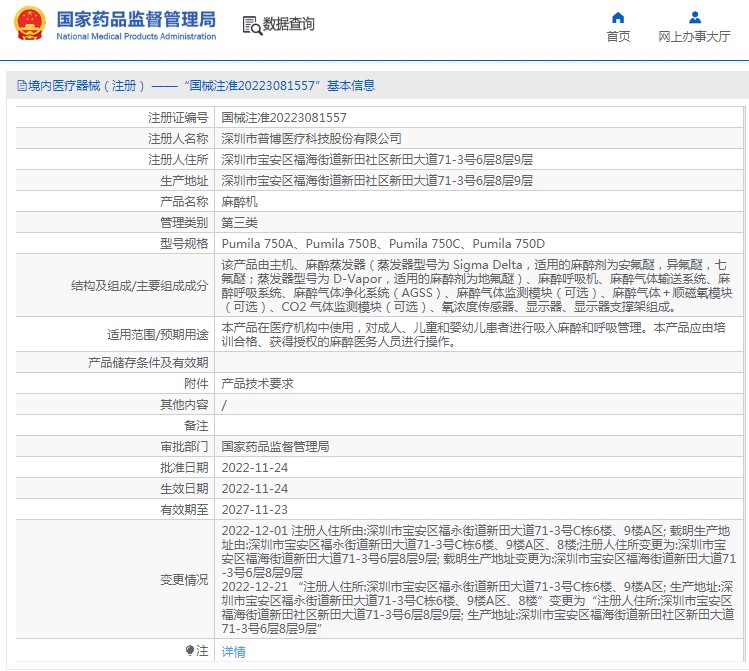The width and height of the screenshot is (749, 671).
Task: Click the 2022-12-21 change record text
Action: (x=478, y=607)
